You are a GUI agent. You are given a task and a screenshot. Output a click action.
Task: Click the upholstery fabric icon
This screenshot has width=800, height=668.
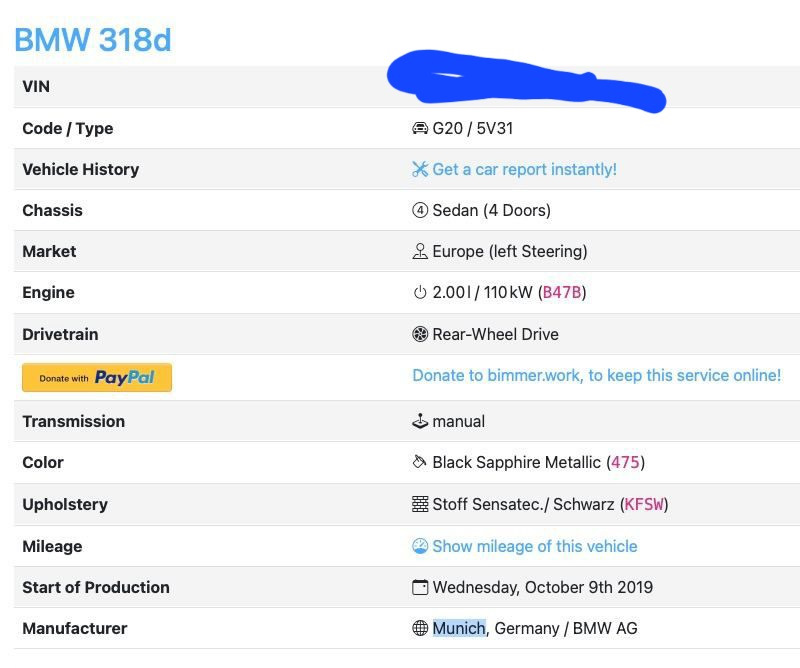click(x=420, y=504)
